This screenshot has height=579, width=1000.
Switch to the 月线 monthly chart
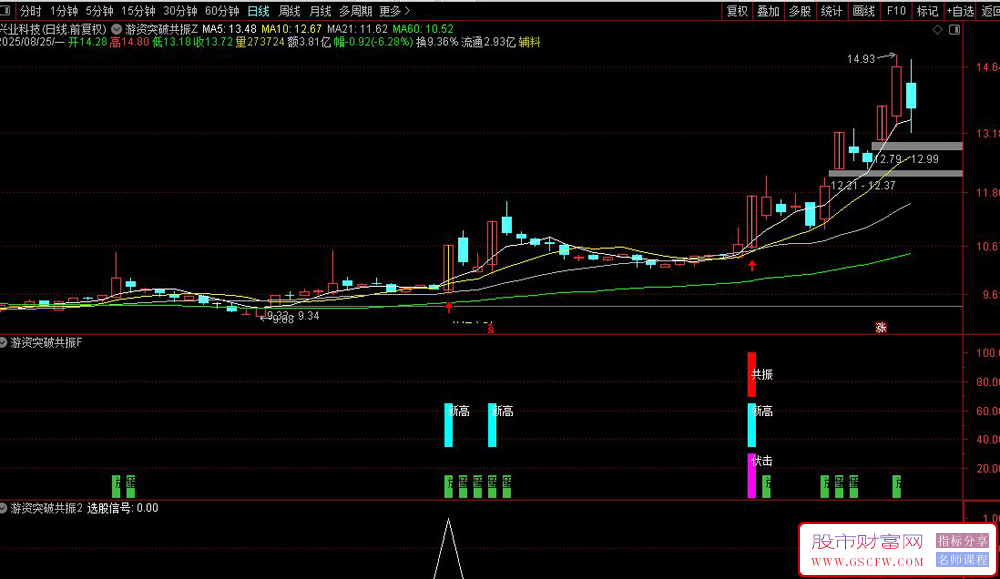320,11
